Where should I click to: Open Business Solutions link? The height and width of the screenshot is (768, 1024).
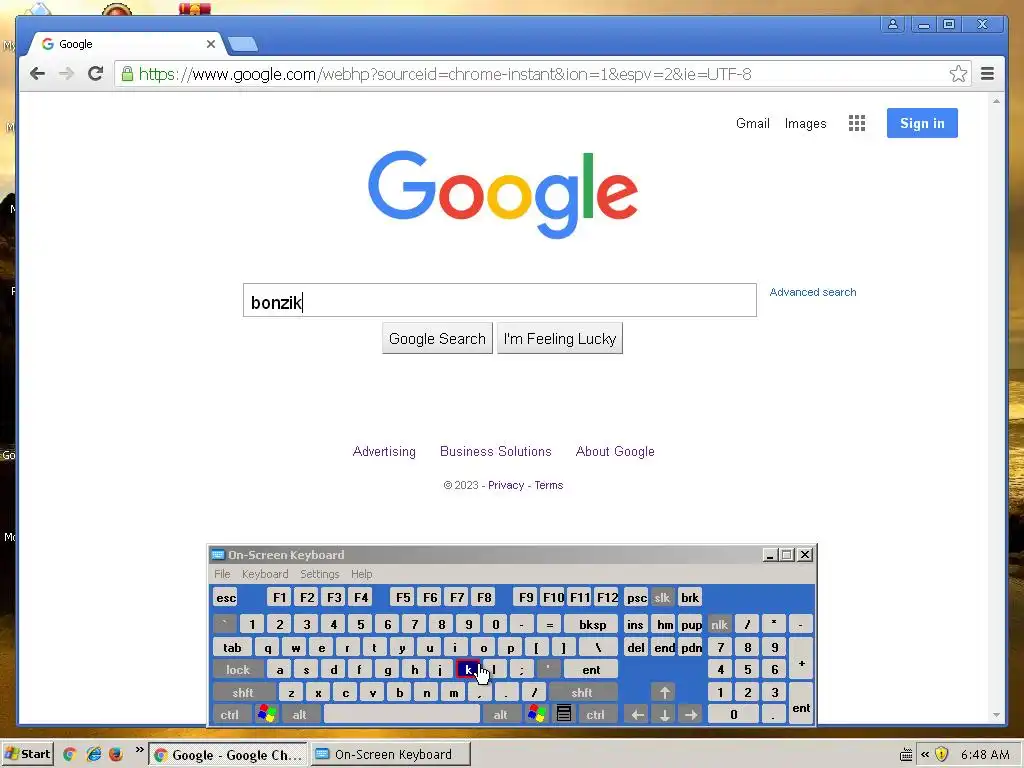click(496, 451)
